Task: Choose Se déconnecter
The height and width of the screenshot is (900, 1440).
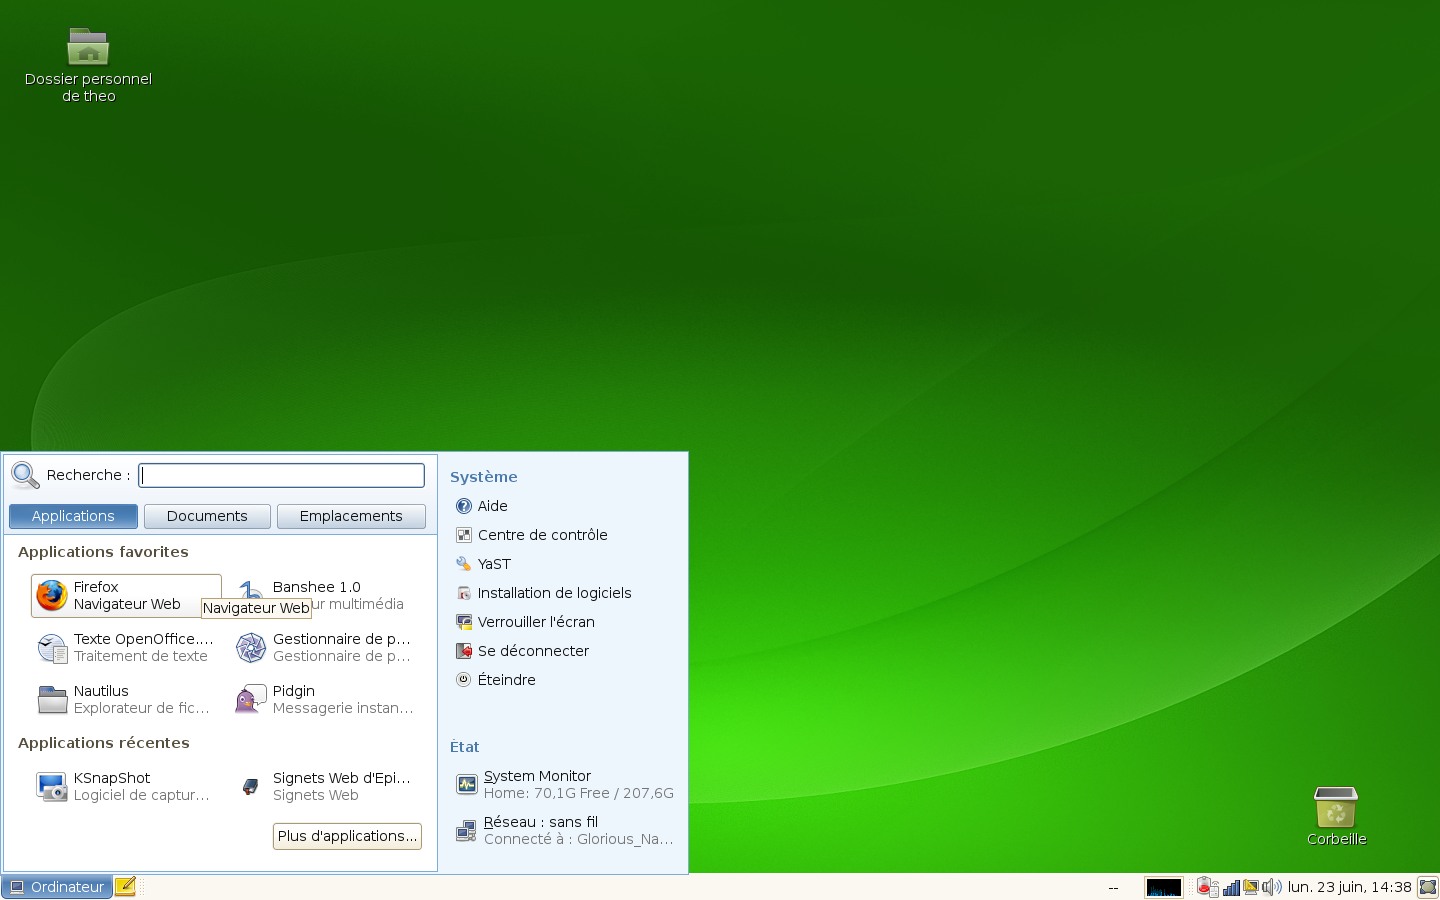Action: pyautogui.click(x=522, y=651)
